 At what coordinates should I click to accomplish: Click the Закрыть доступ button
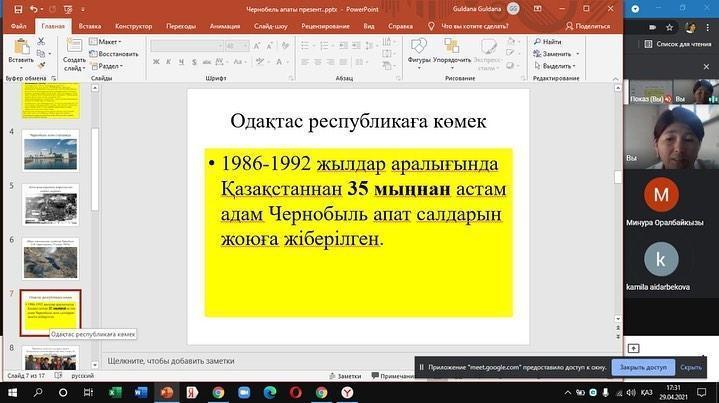[x=642, y=367]
